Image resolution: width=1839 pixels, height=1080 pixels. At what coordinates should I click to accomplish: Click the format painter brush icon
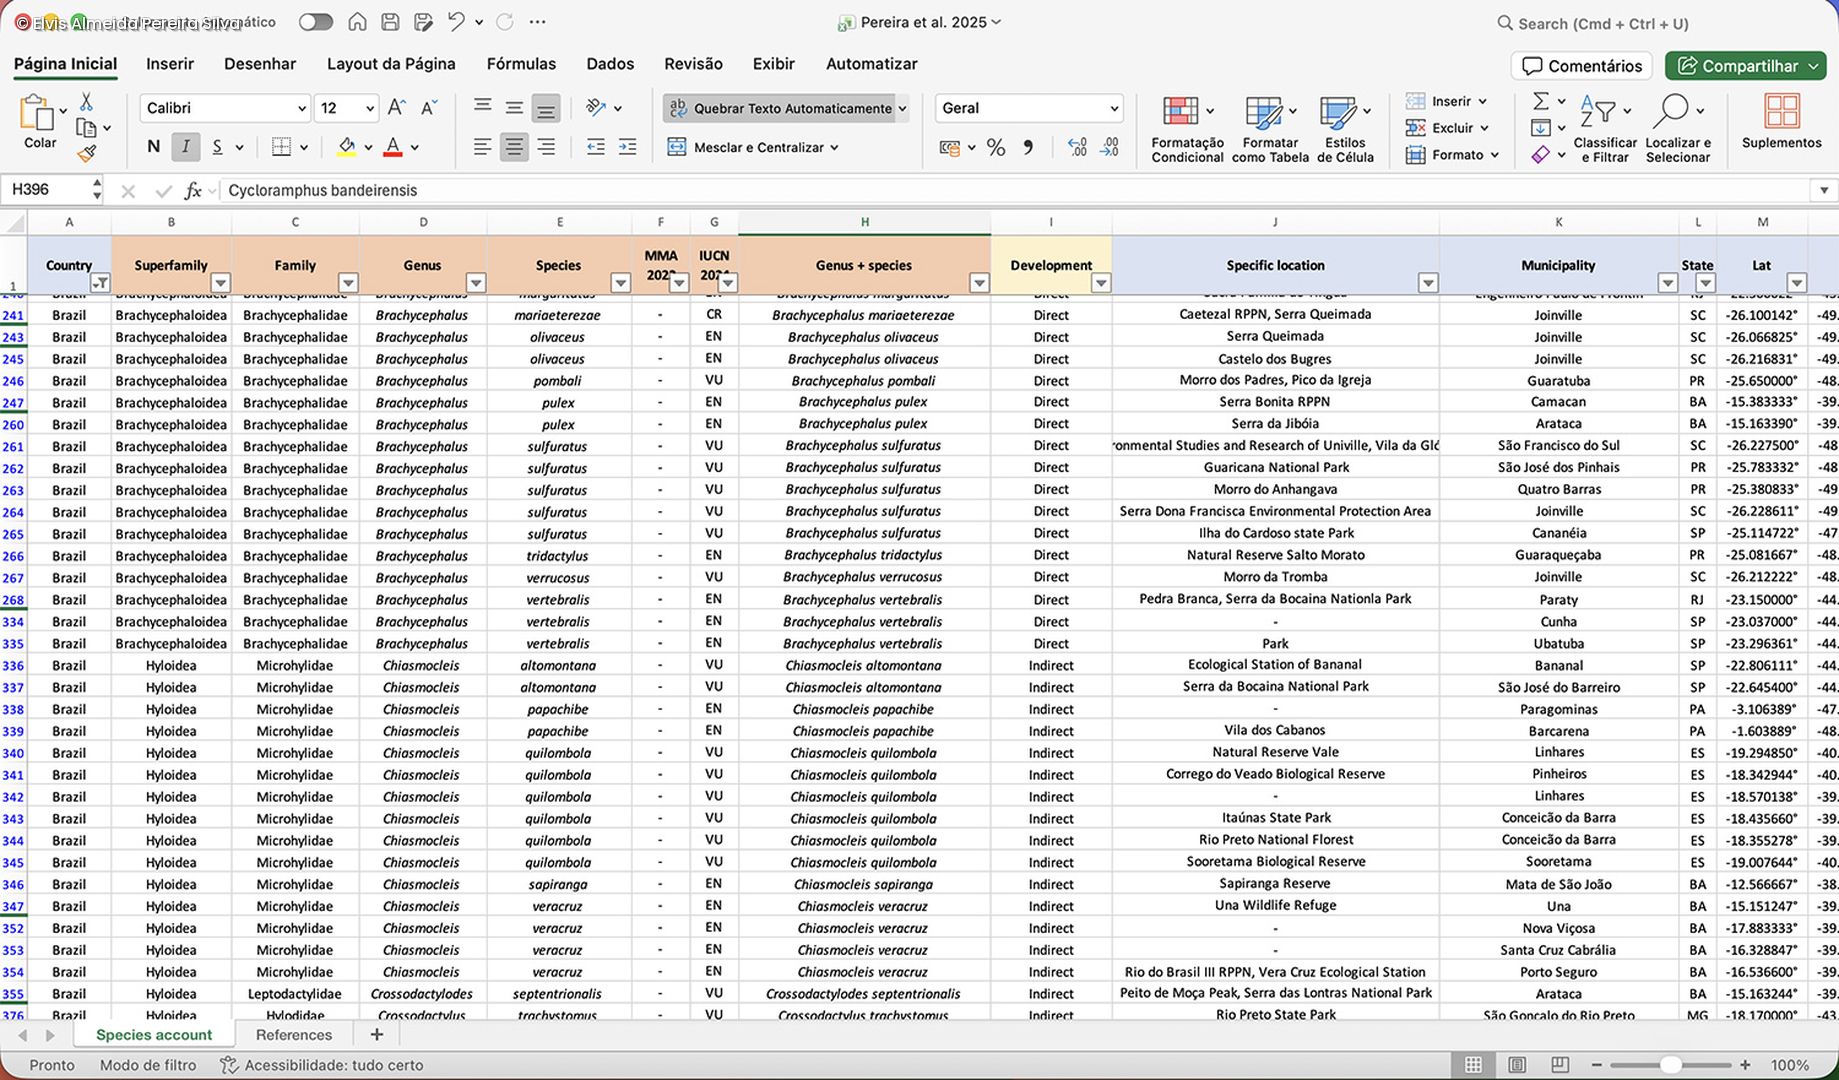87,153
